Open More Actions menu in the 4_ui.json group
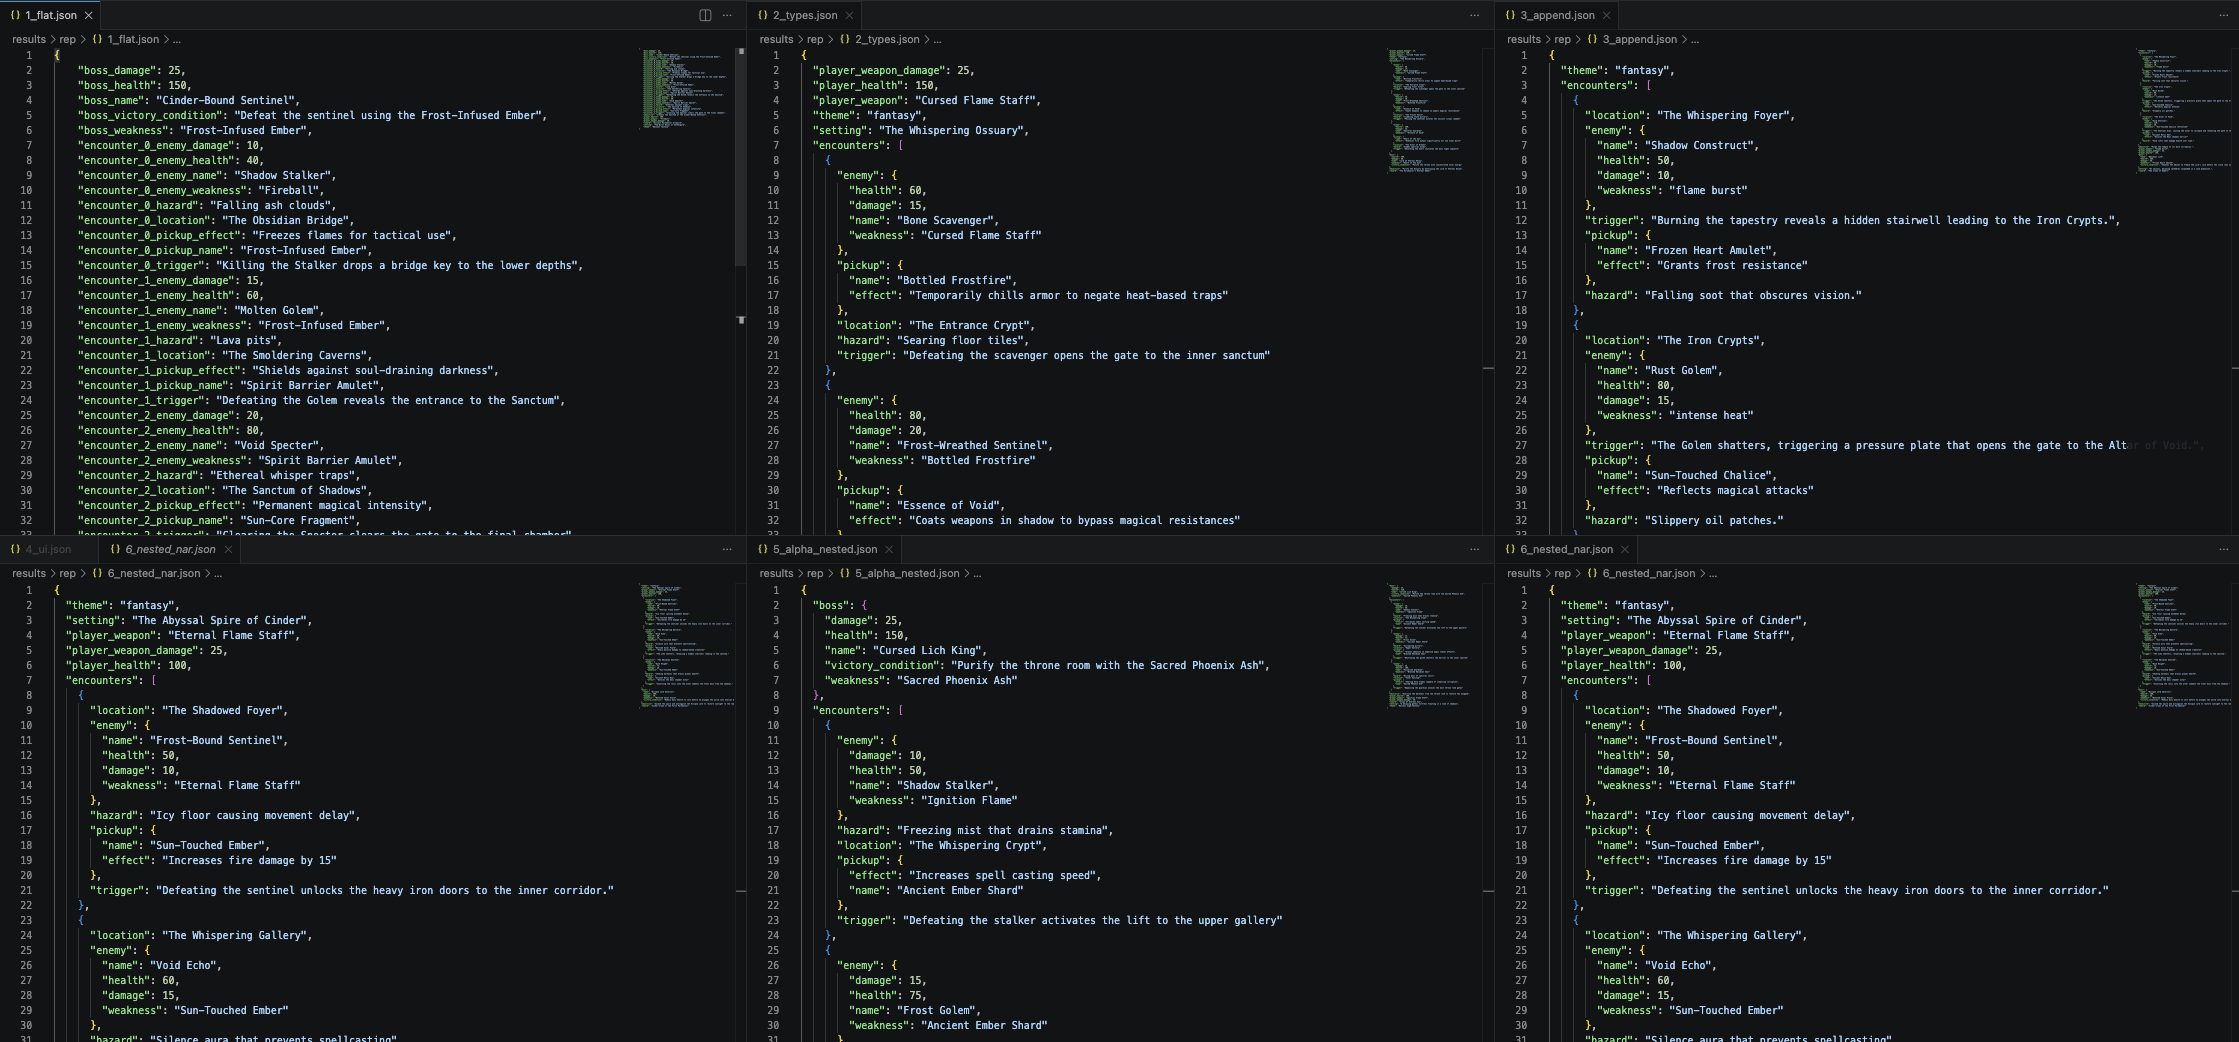The image size is (2239, 1042). point(727,549)
